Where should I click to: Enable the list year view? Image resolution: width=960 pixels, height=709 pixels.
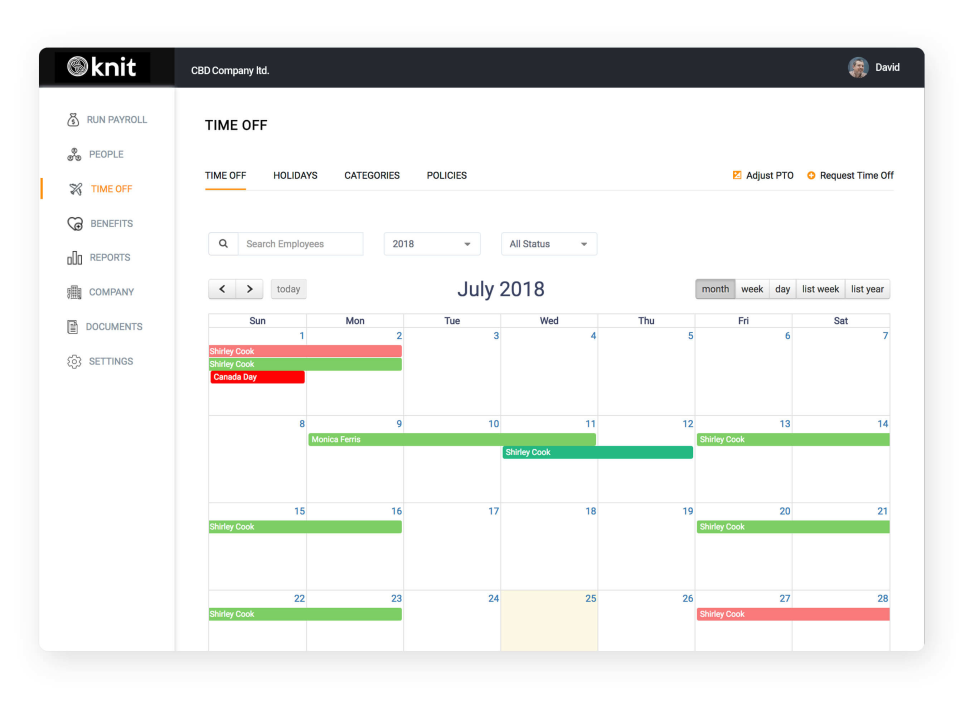click(866, 288)
